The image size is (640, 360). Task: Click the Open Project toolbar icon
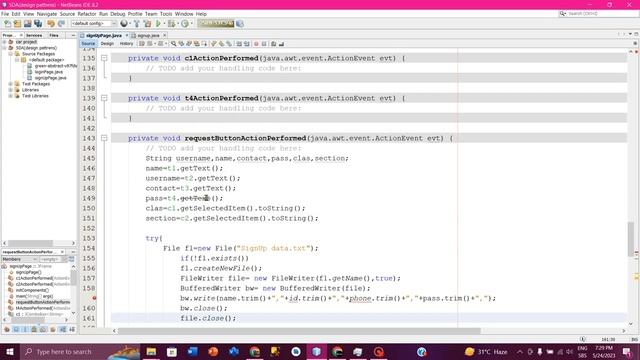click(28, 24)
